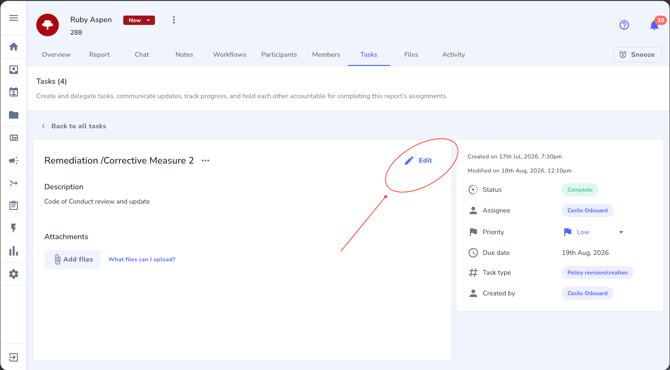The image size is (670, 370).
Task: Click the Policy revision/creation chip
Action: point(597,273)
